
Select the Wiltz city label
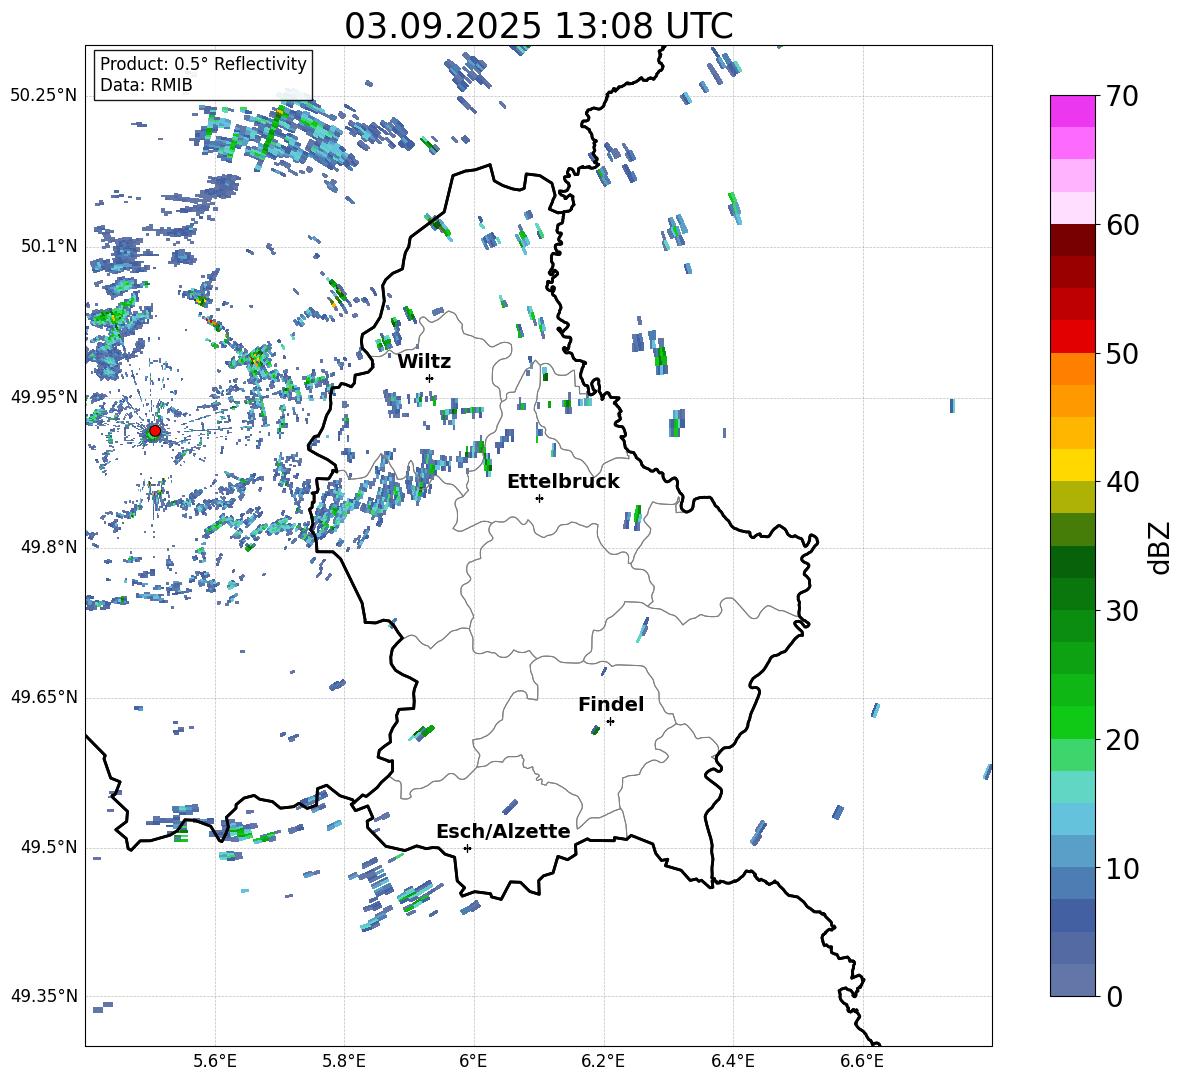pyautogui.click(x=424, y=361)
